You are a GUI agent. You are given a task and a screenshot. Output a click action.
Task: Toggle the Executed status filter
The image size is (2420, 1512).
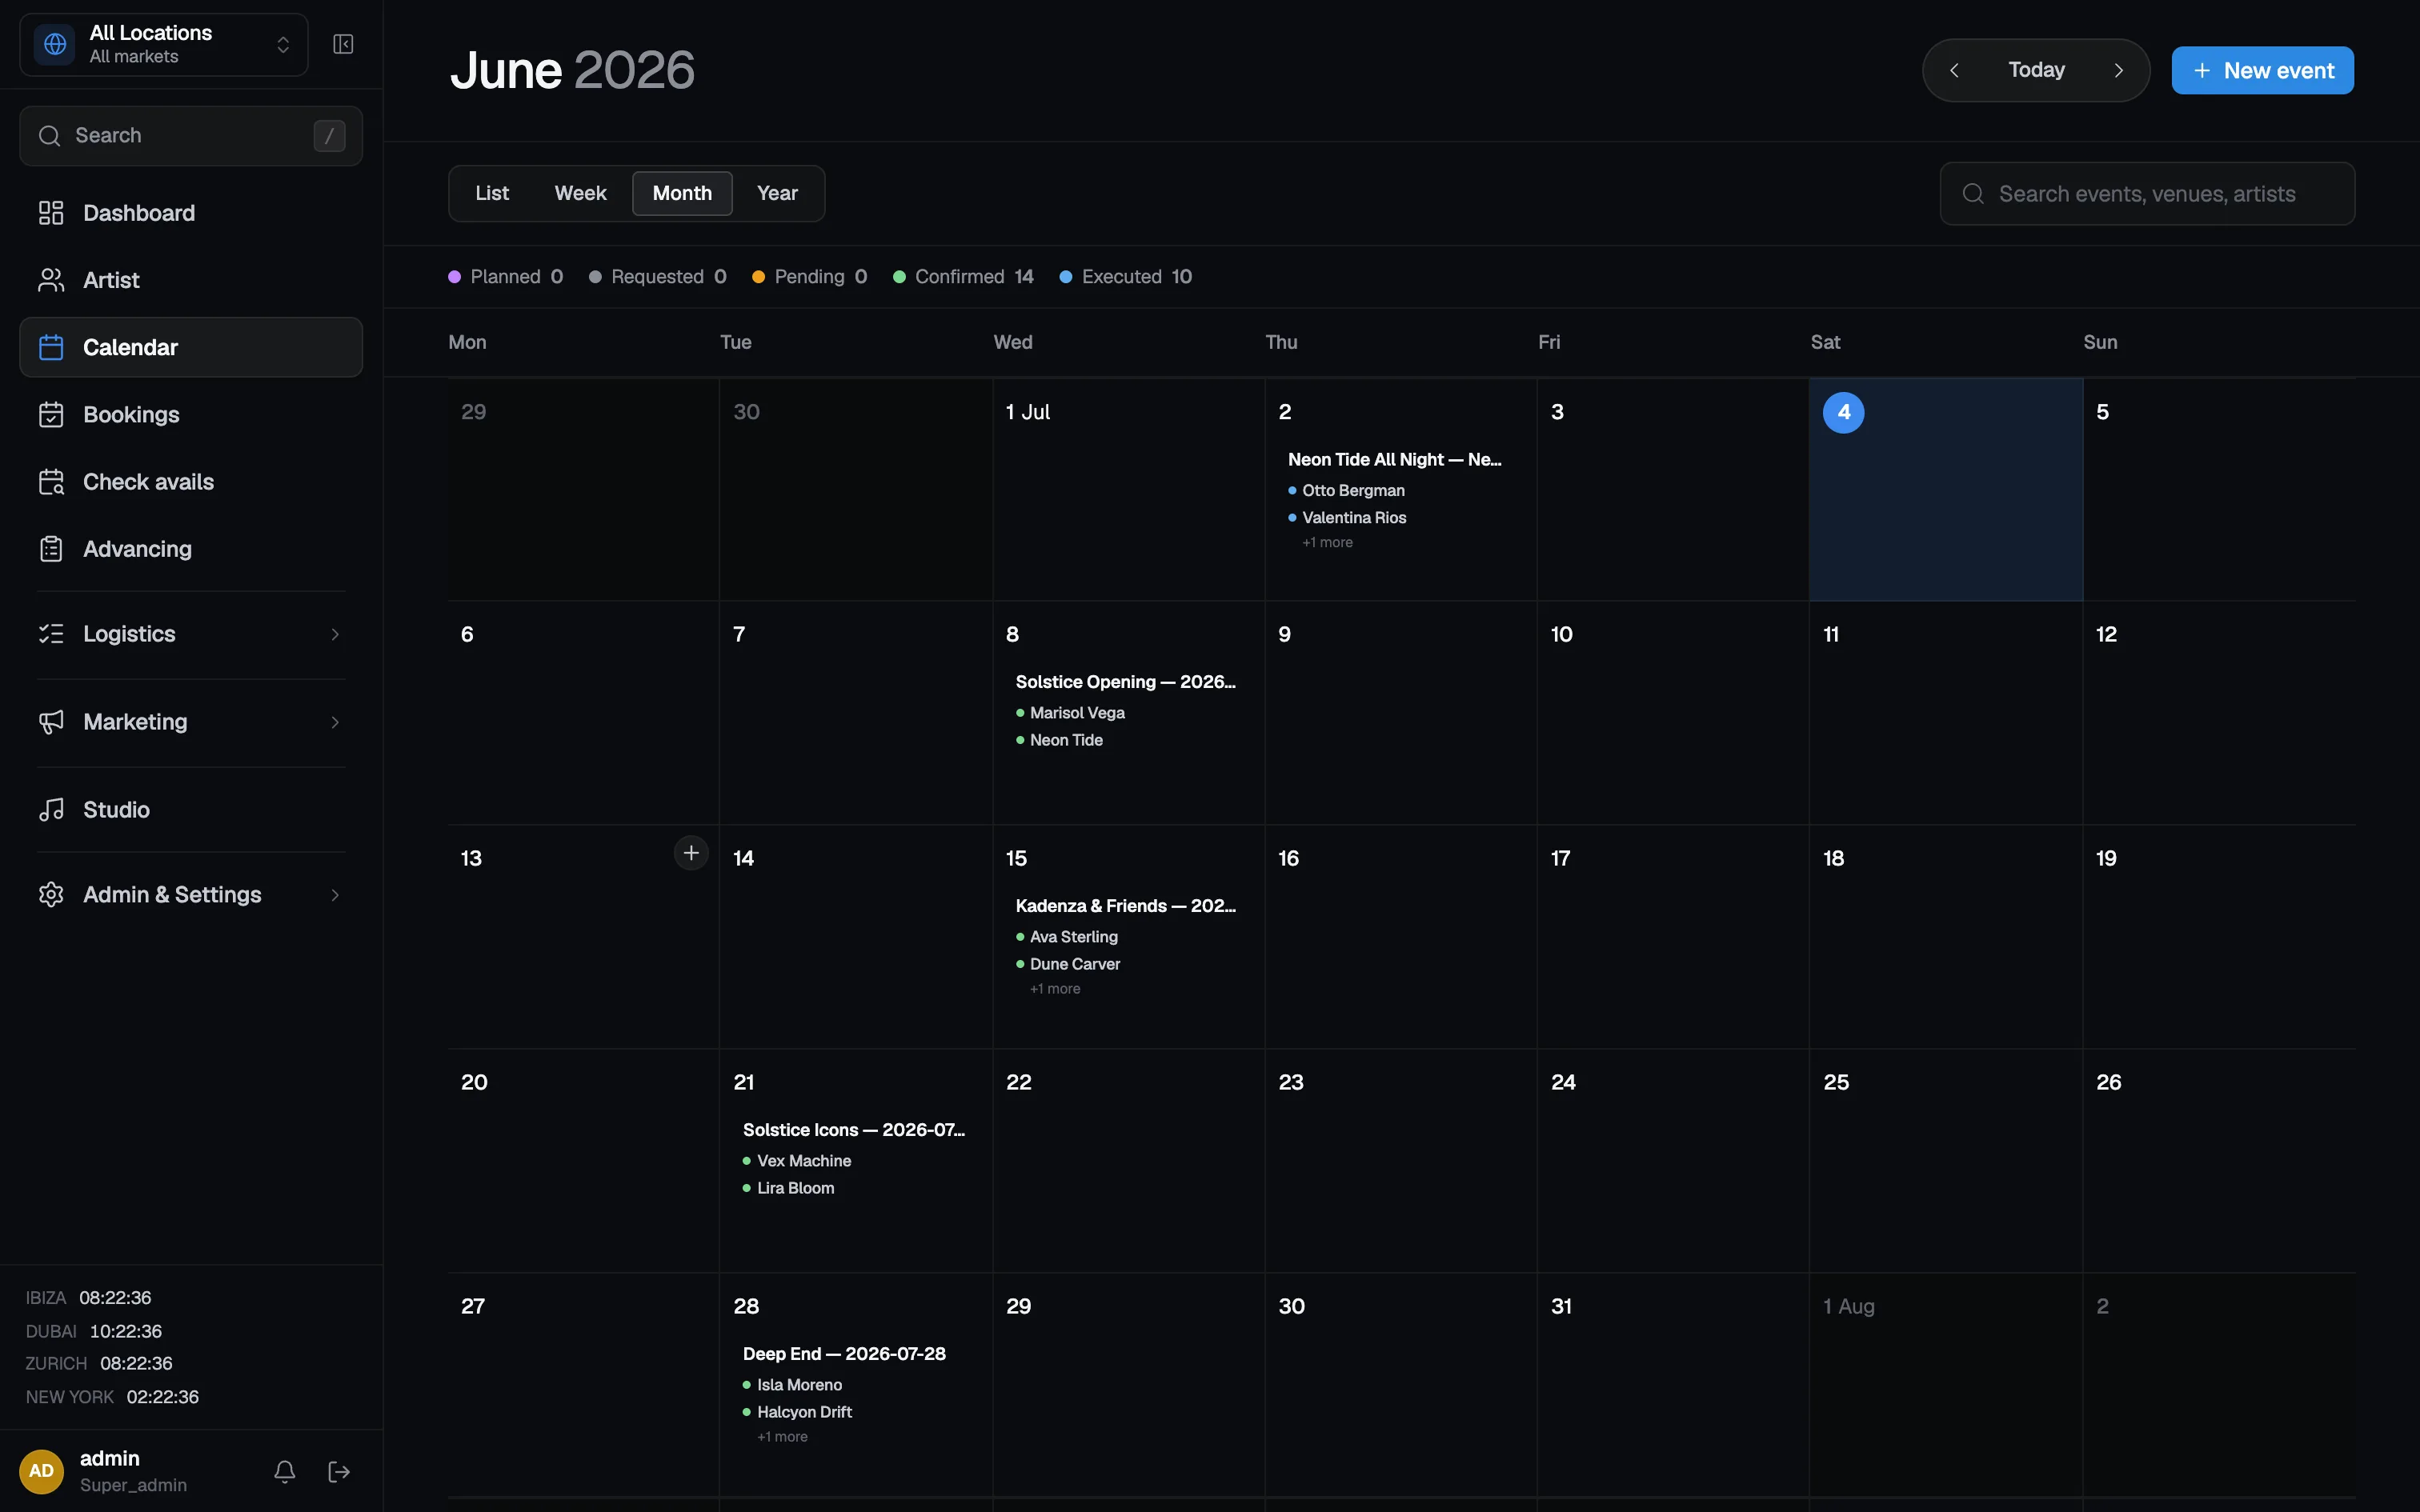click(1126, 277)
